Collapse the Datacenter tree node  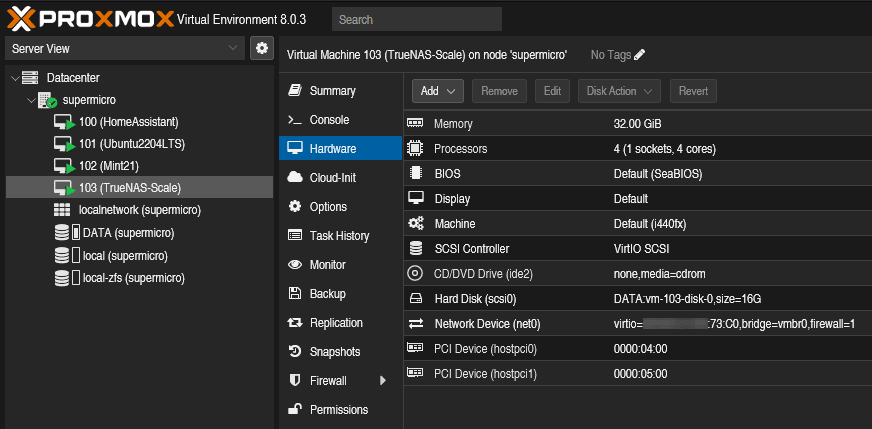coord(14,78)
